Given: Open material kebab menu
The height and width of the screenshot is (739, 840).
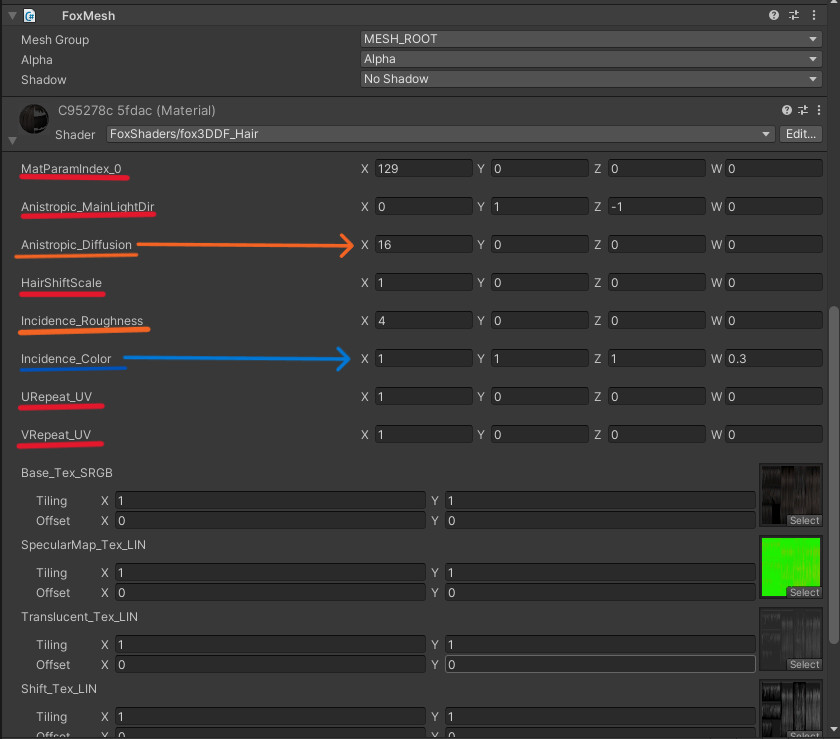Looking at the screenshot, I should (x=819, y=110).
